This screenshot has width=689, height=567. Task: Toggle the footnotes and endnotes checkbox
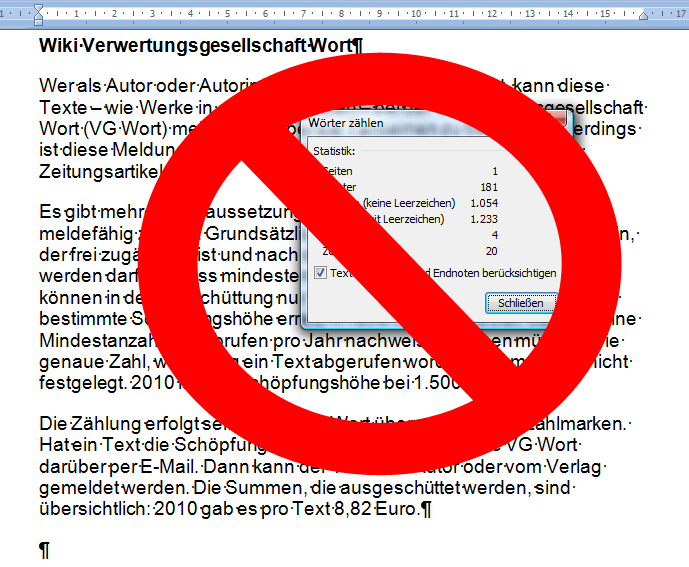coord(320,273)
